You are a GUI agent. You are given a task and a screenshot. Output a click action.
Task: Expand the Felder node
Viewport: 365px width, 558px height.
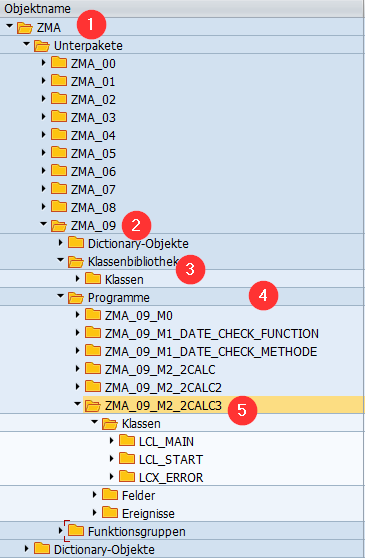pos(95,494)
